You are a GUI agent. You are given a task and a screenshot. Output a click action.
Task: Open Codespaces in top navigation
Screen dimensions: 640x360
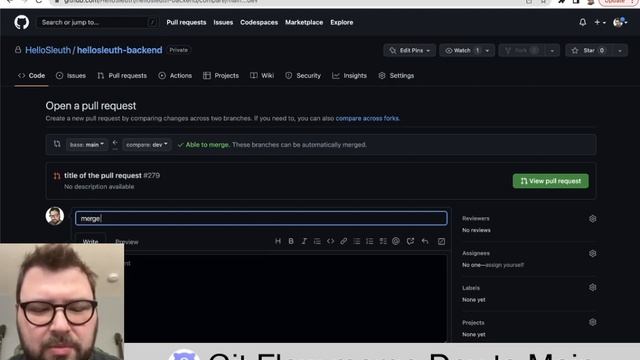point(259,22)
